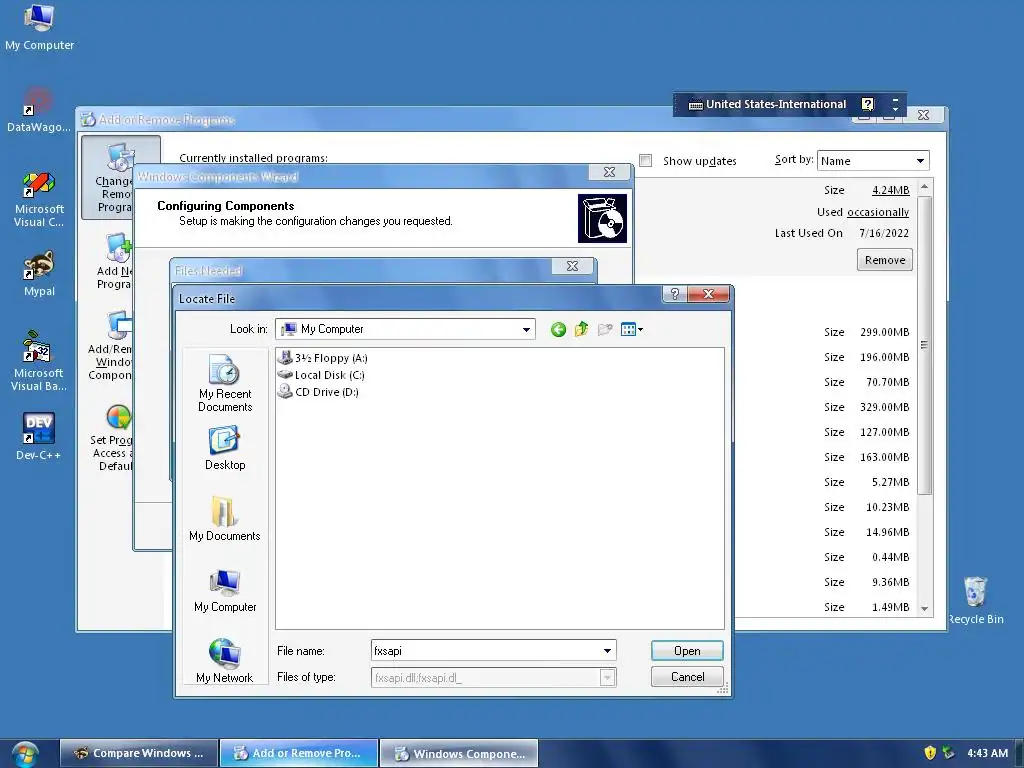Select Add/Remove Windows Components sidebar icon
The height and width of the screenshot is (768, 1024).
(x=112, y=346)
